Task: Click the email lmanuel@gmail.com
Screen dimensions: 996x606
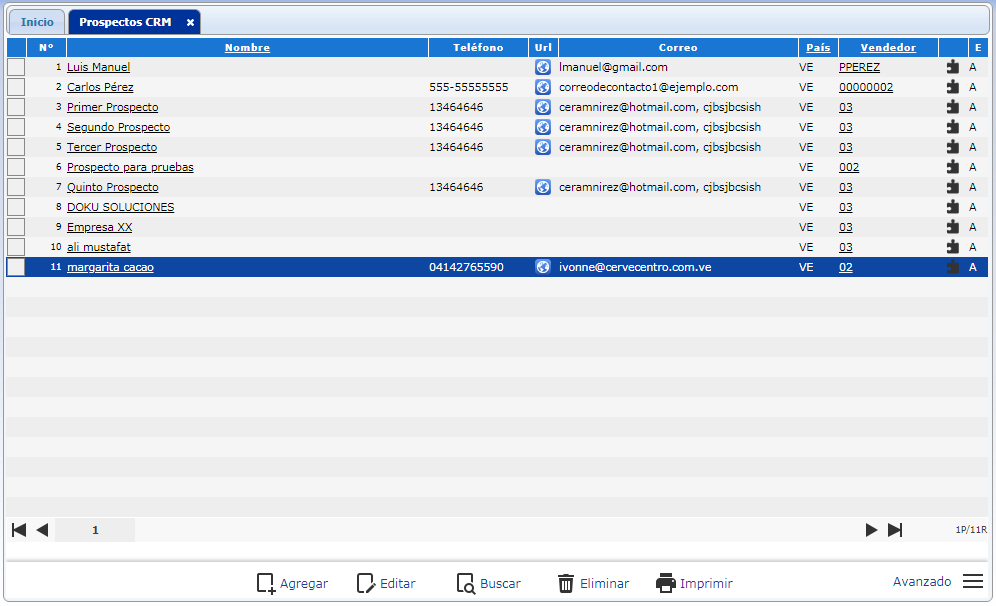Action: (x=613, y=67)
